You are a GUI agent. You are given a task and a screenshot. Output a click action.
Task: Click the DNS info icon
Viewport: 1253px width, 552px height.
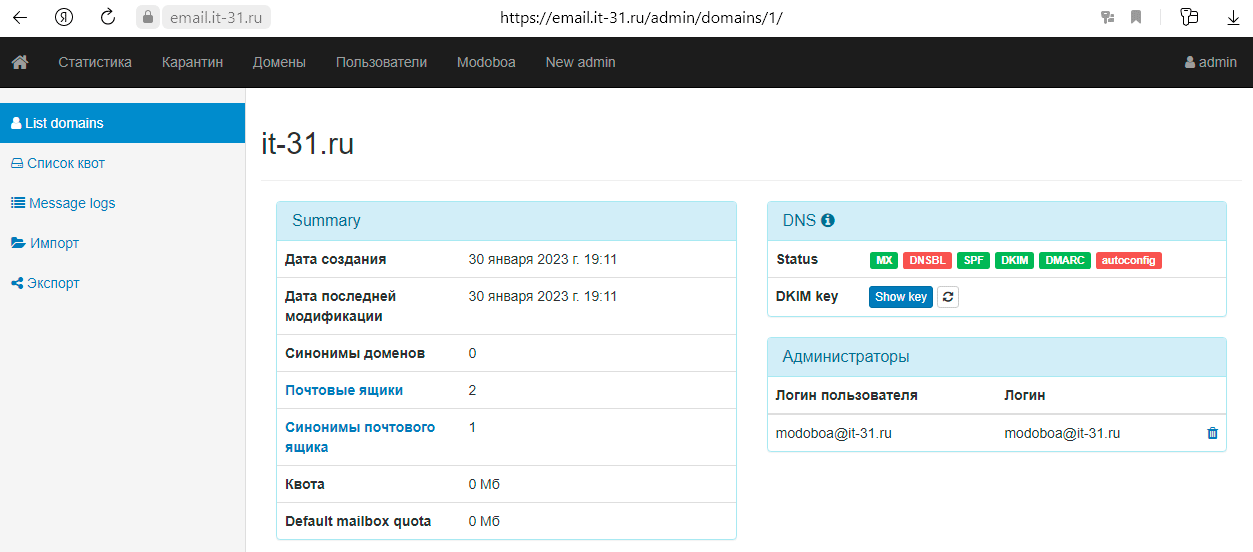(x=828, y=221)
